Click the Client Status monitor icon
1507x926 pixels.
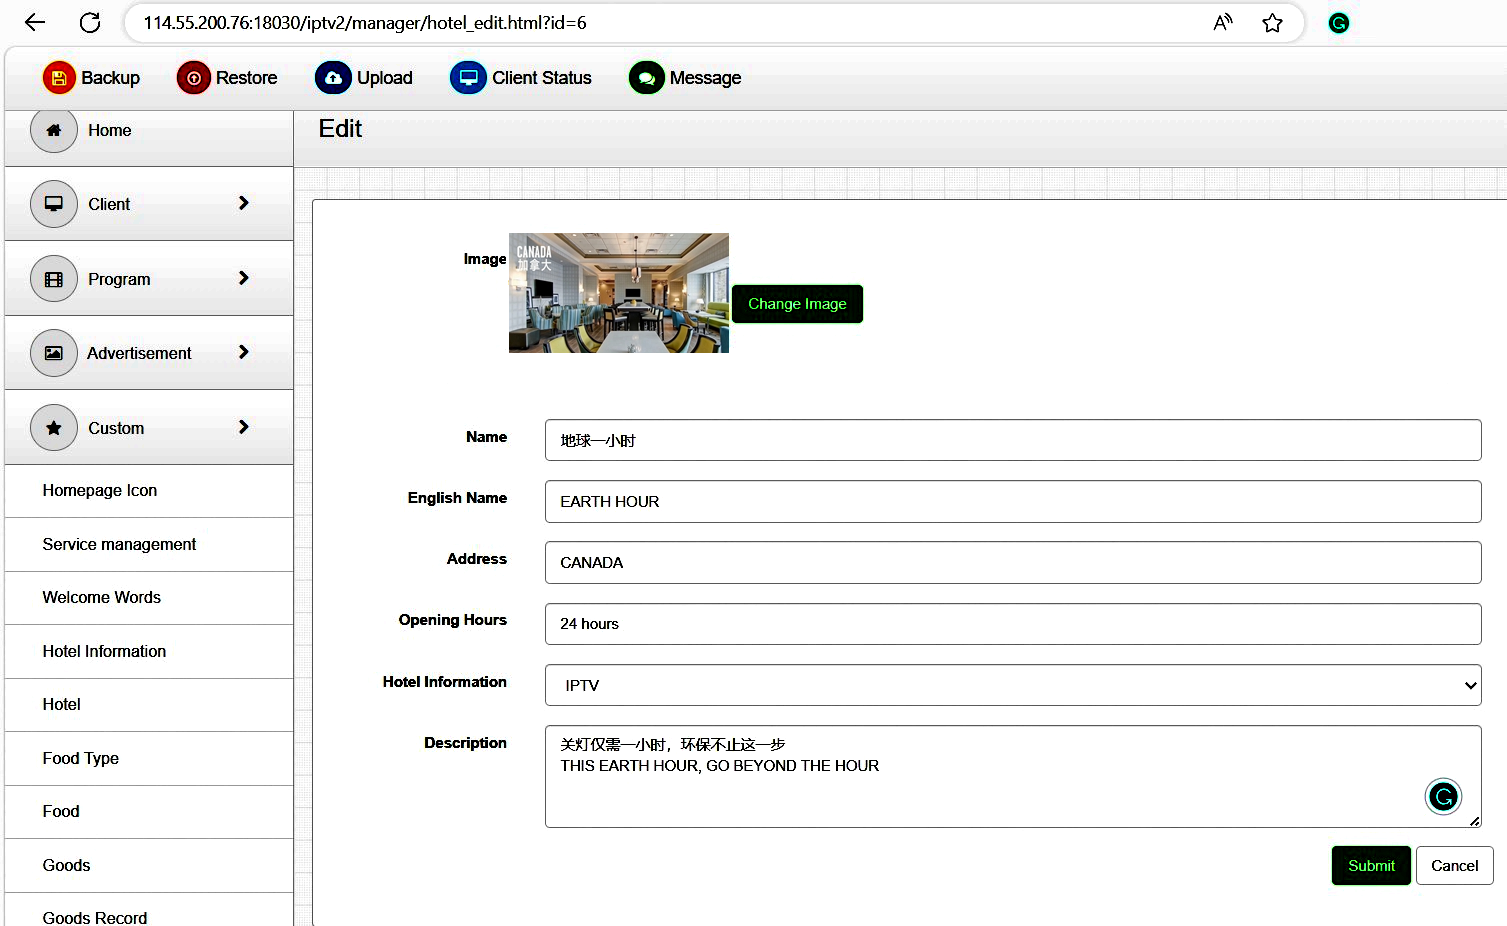click(x=468, y=77)
